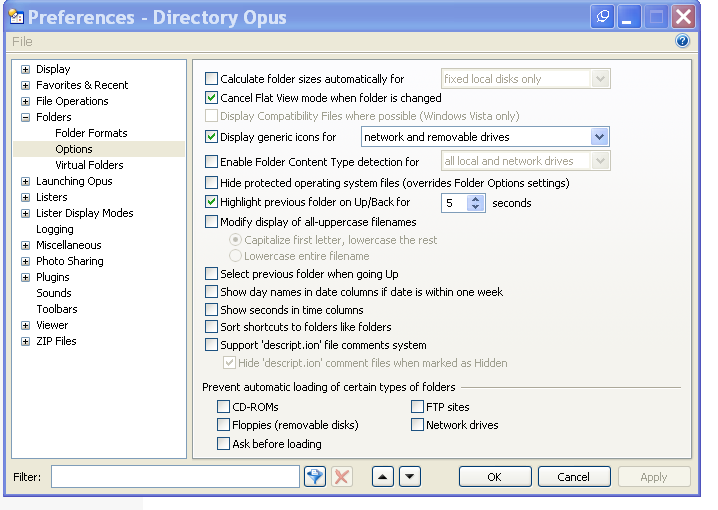Screen dimensions: 718x510
Task: Click the down arrow navigation button
Action: 410,477
